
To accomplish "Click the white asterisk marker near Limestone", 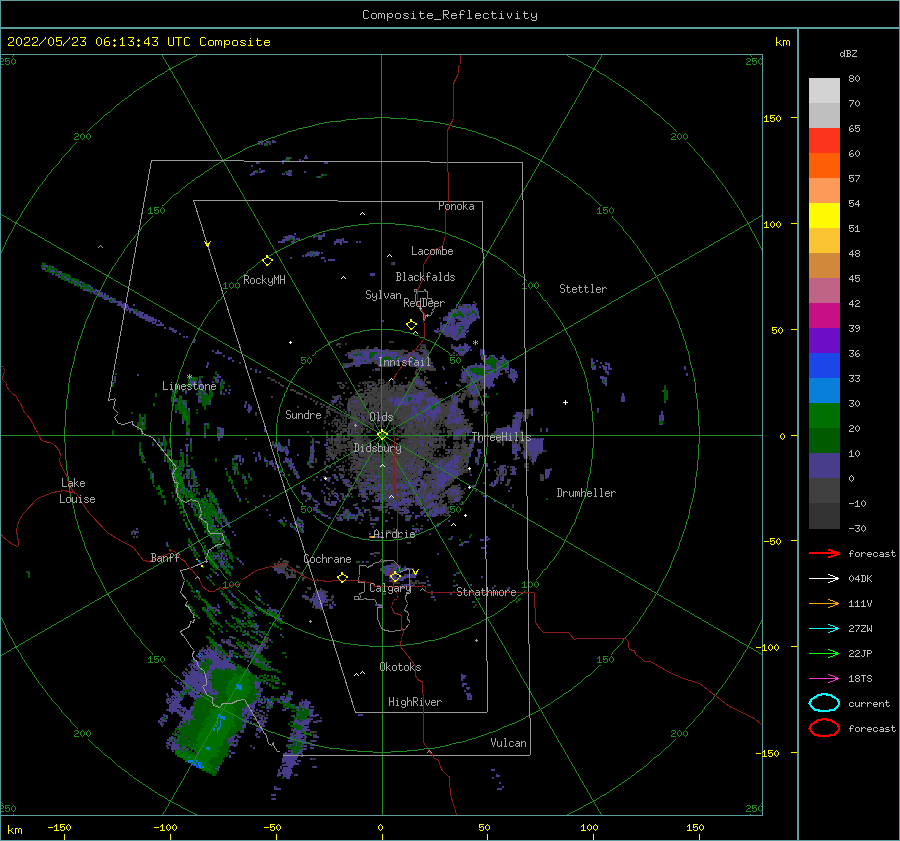I will 189,377.
